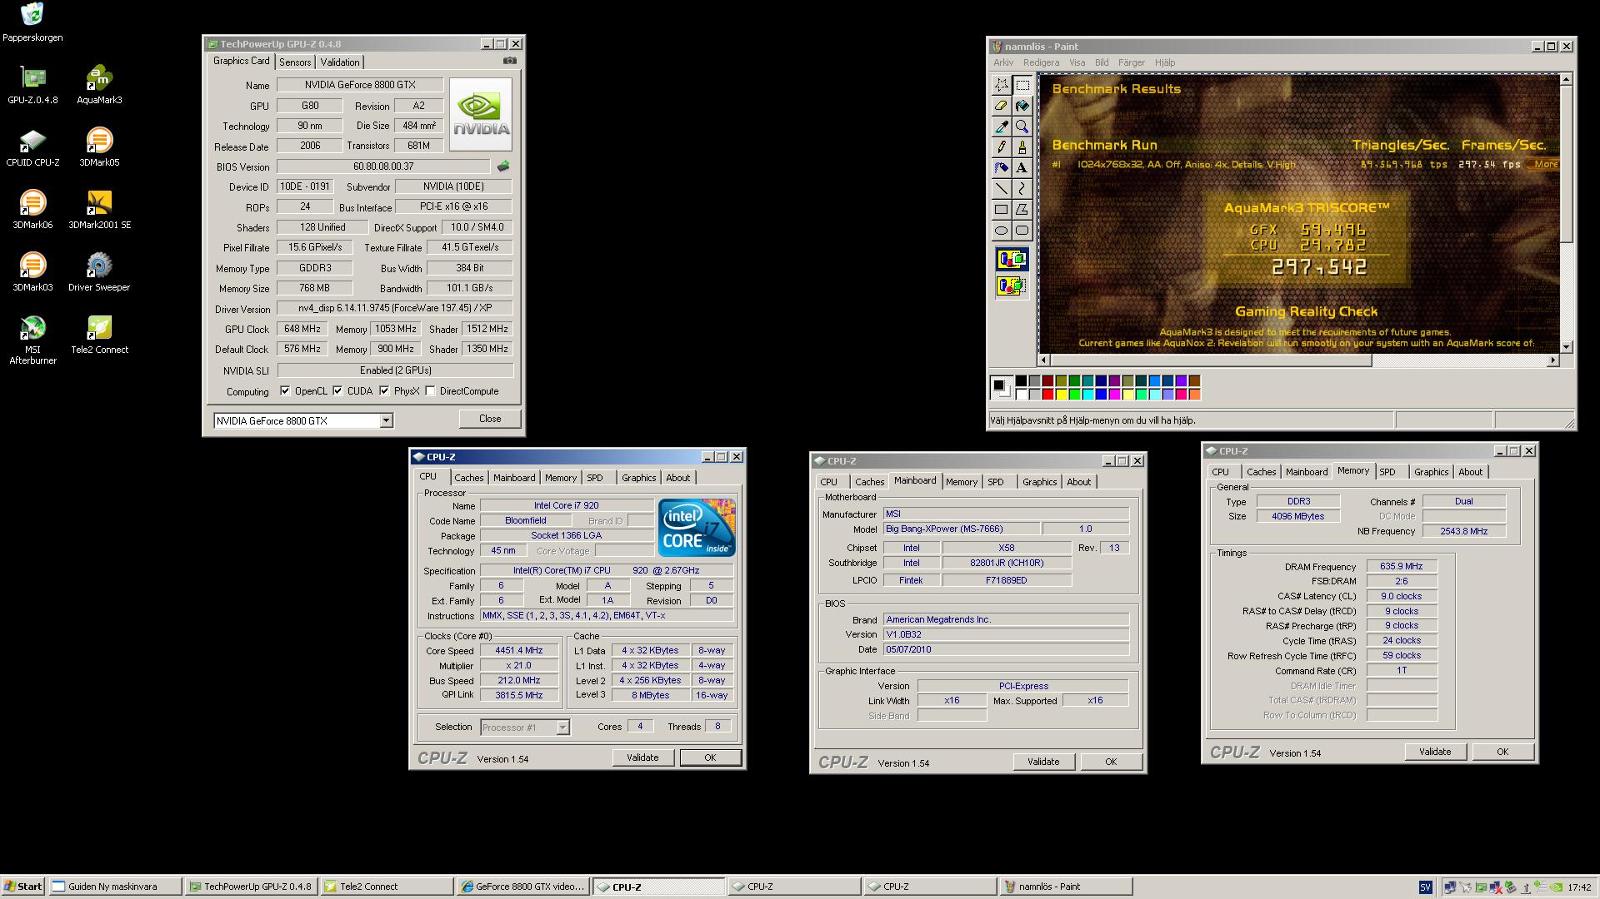
Task: Click the GPU-Z screenshot camera icon
Action: [509, 61]
